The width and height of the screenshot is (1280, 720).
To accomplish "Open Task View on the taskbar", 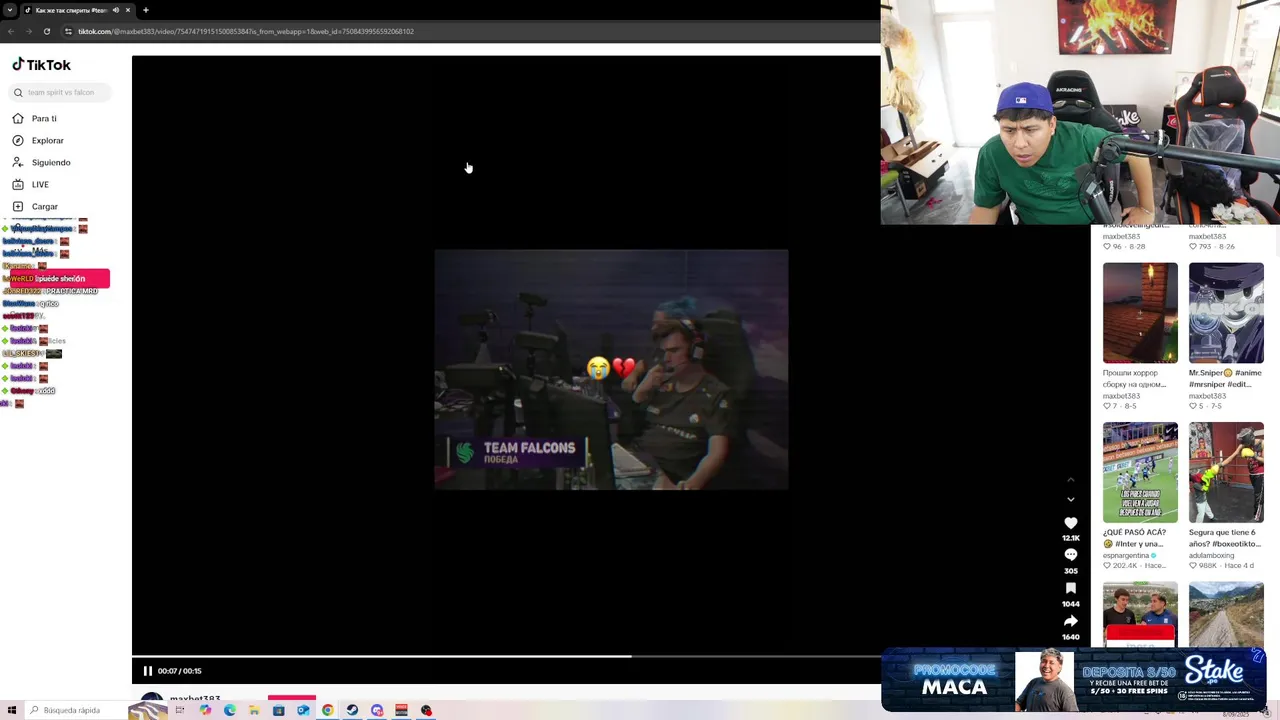I will click(181, 710).
